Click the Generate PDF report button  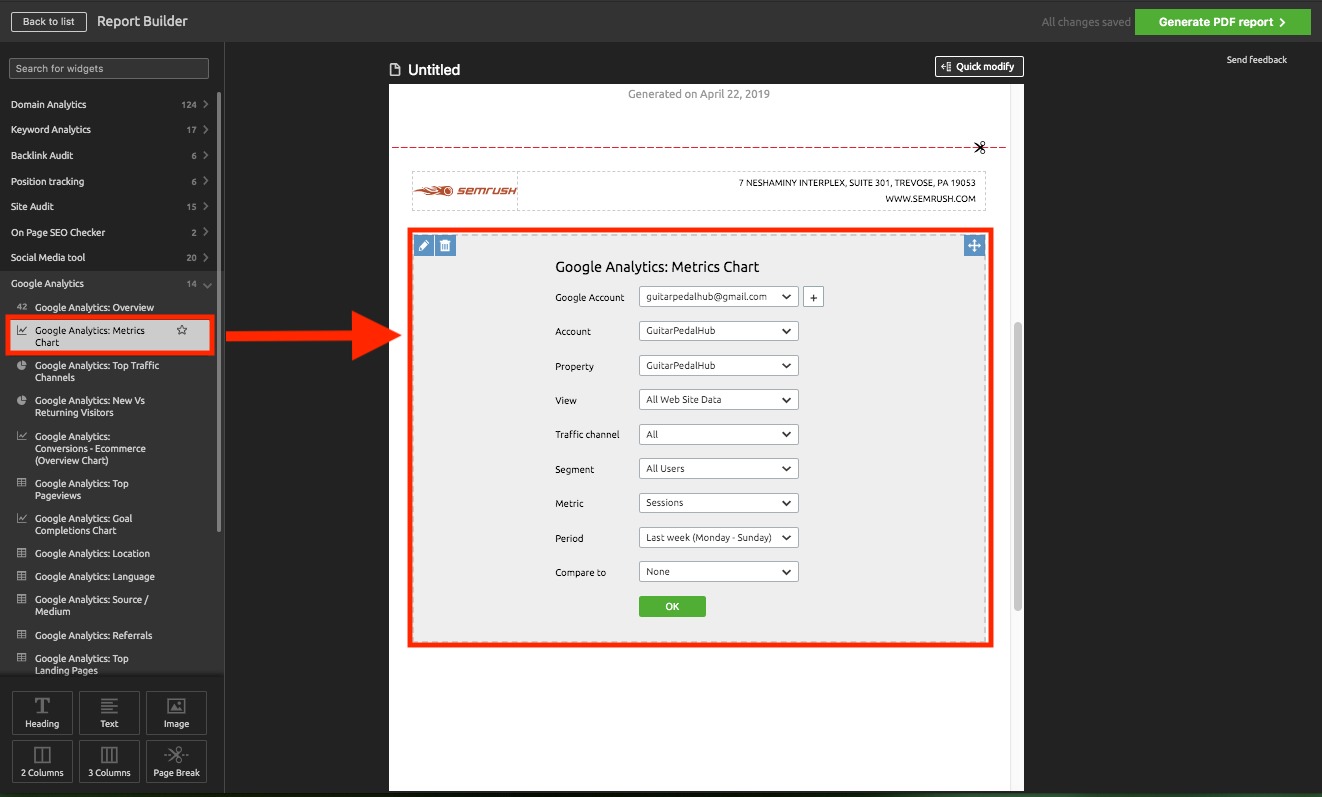click(x=1222, y=21)
